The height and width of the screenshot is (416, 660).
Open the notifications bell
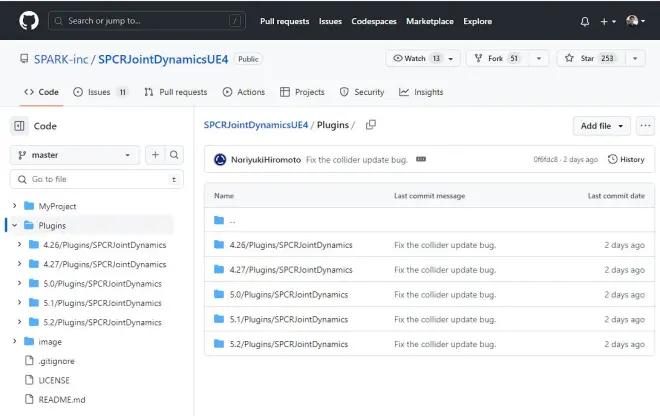point(585,21)
